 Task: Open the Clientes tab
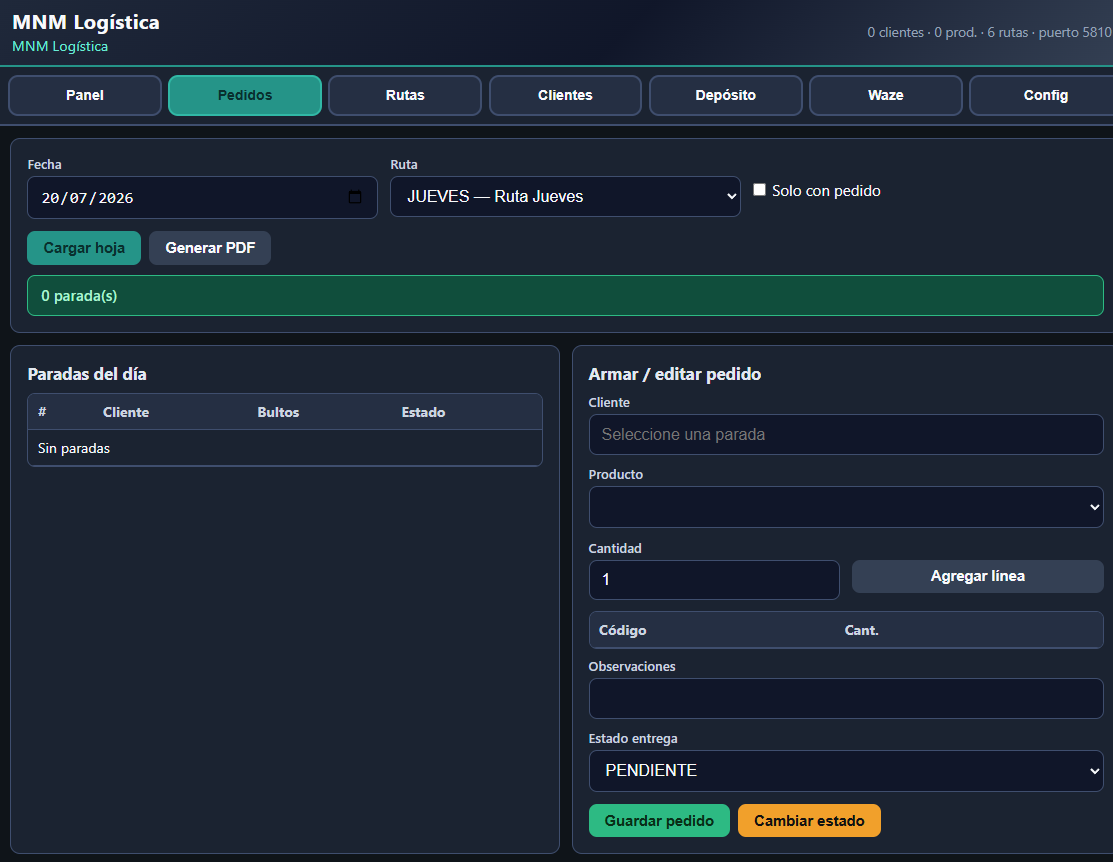[x=565, y=95]
